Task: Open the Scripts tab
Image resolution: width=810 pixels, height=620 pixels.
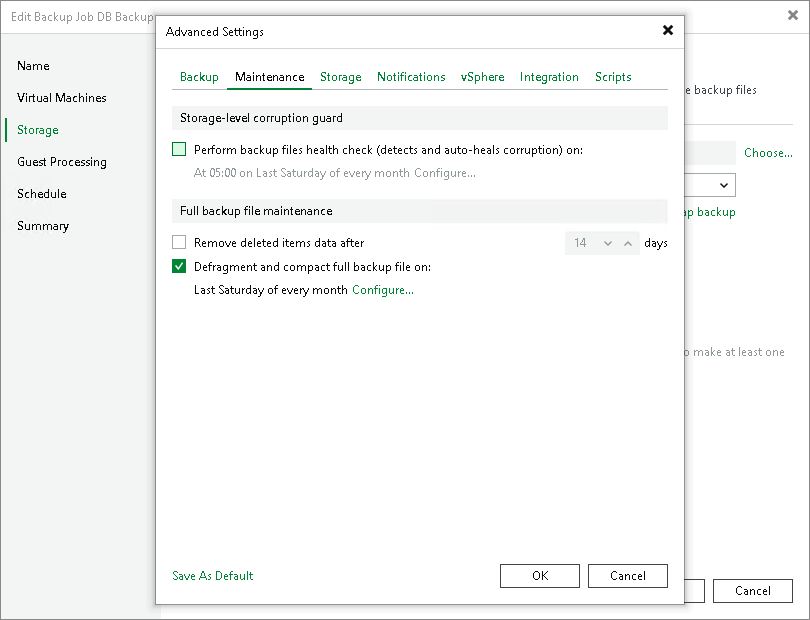Action: [613, 77]
